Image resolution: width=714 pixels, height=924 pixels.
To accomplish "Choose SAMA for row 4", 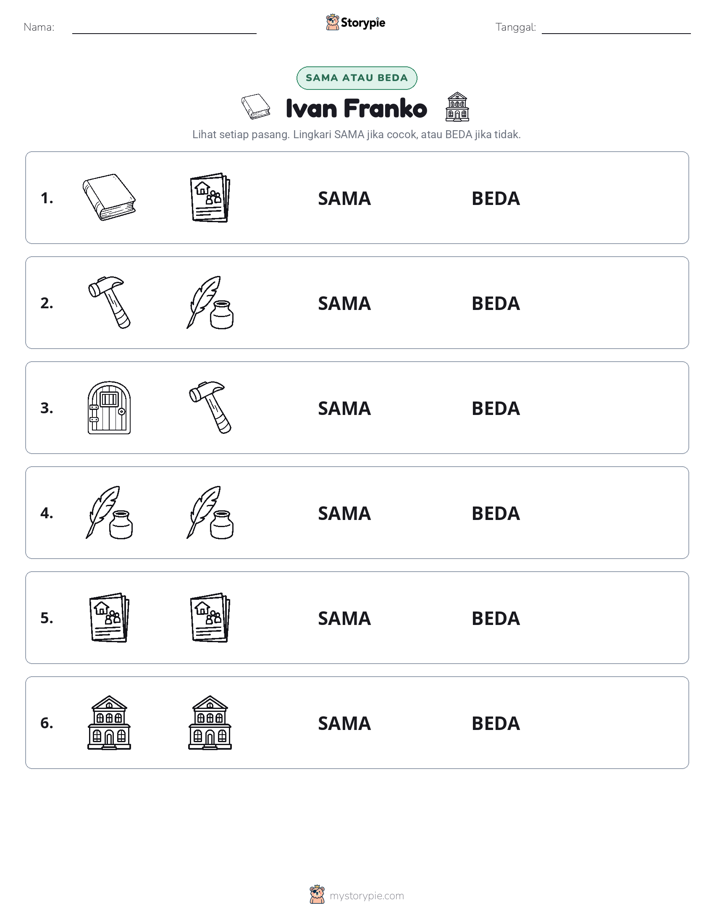I will 344,513.
